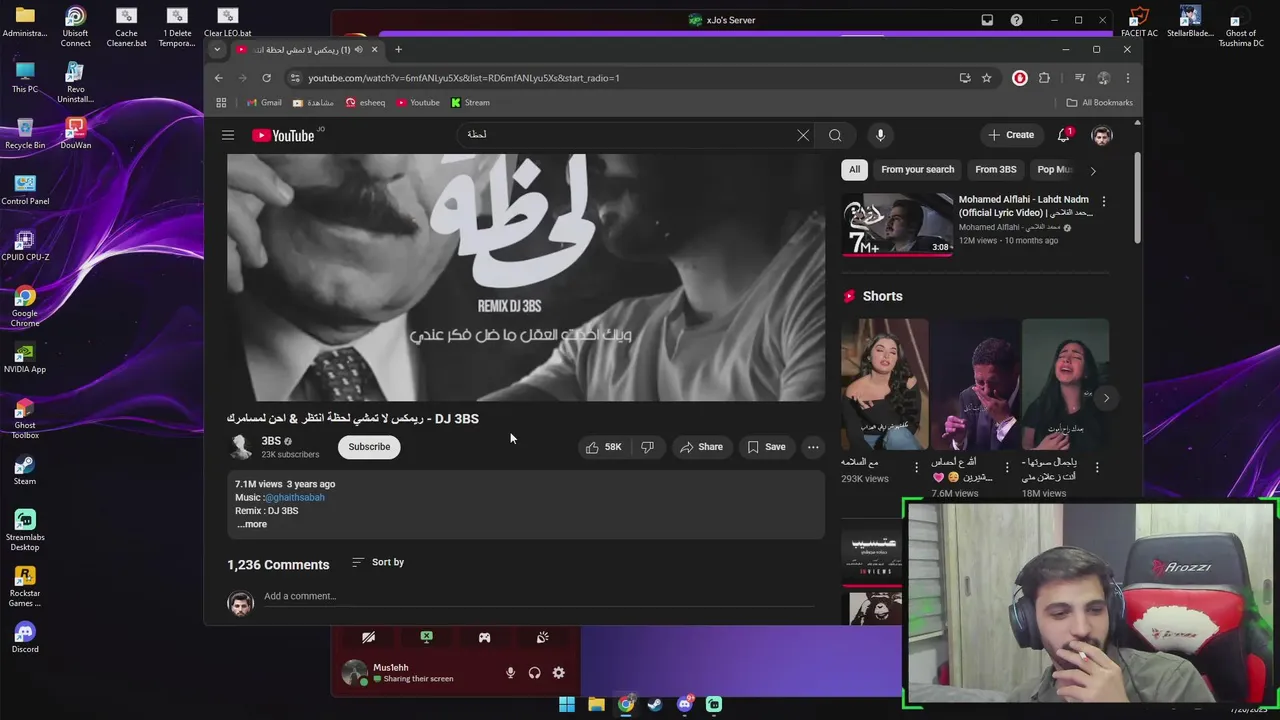
Task: Open the 3BS channel name link
Action: point(271,441)
